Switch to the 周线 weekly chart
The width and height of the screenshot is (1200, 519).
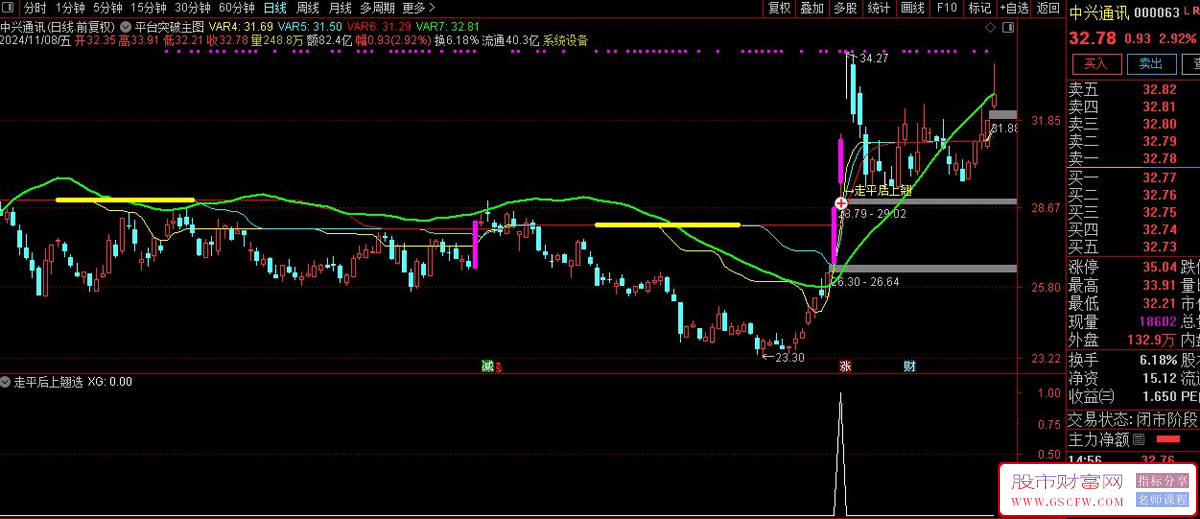[307, 7]
